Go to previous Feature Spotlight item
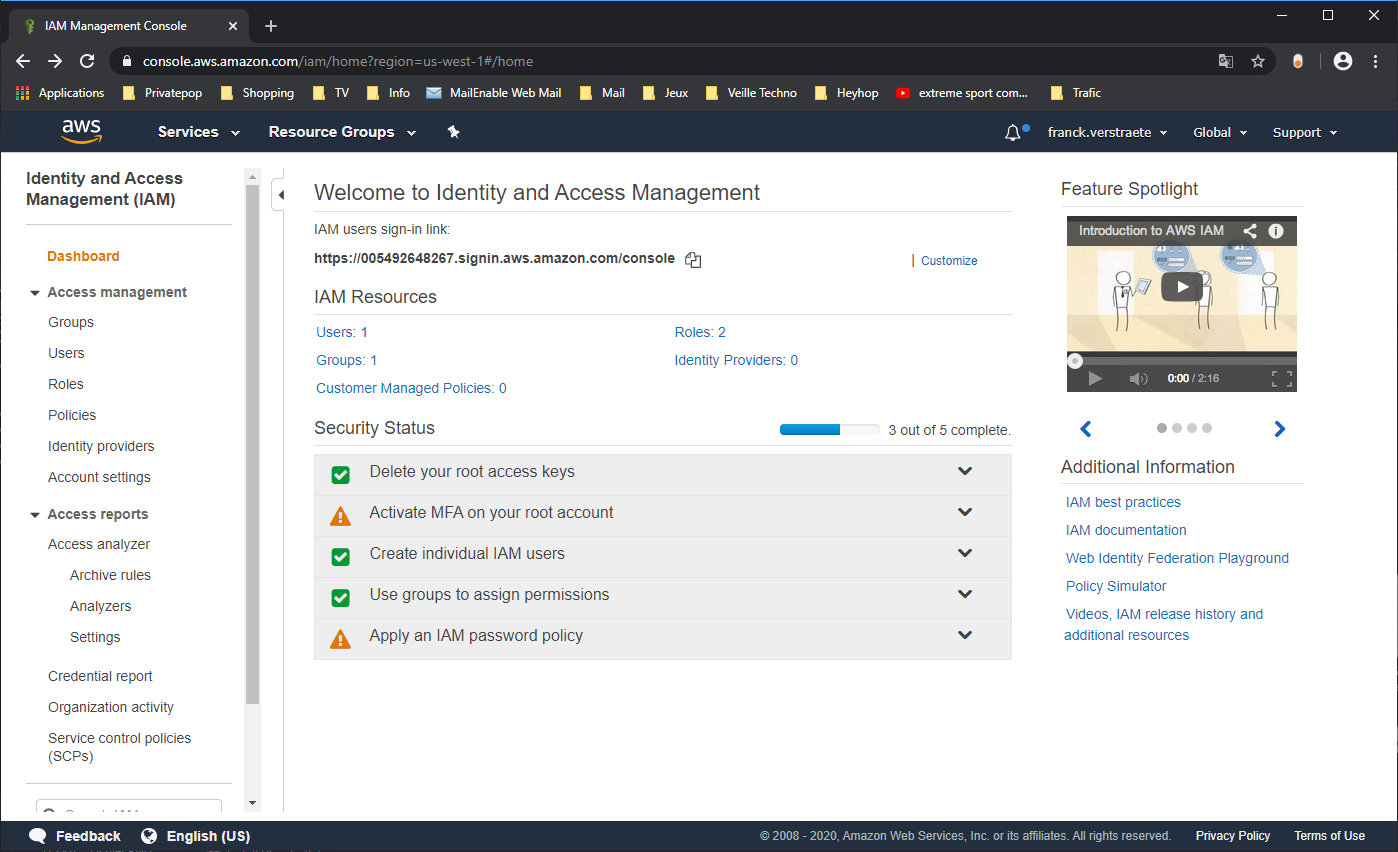This screenshot has height=852, width=1398. (1086, 429)
